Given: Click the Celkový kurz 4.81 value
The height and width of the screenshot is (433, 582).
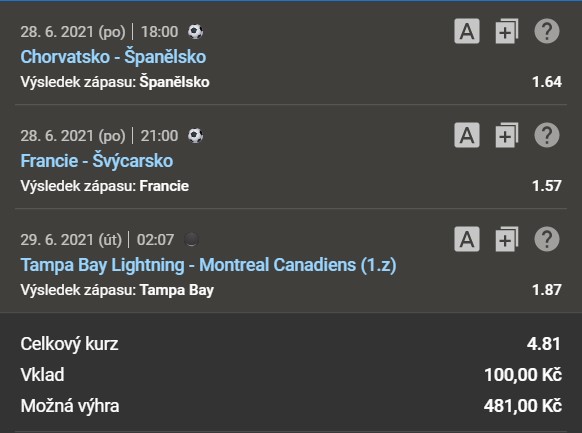Looking at the screenshot, I should coord(544,344).
